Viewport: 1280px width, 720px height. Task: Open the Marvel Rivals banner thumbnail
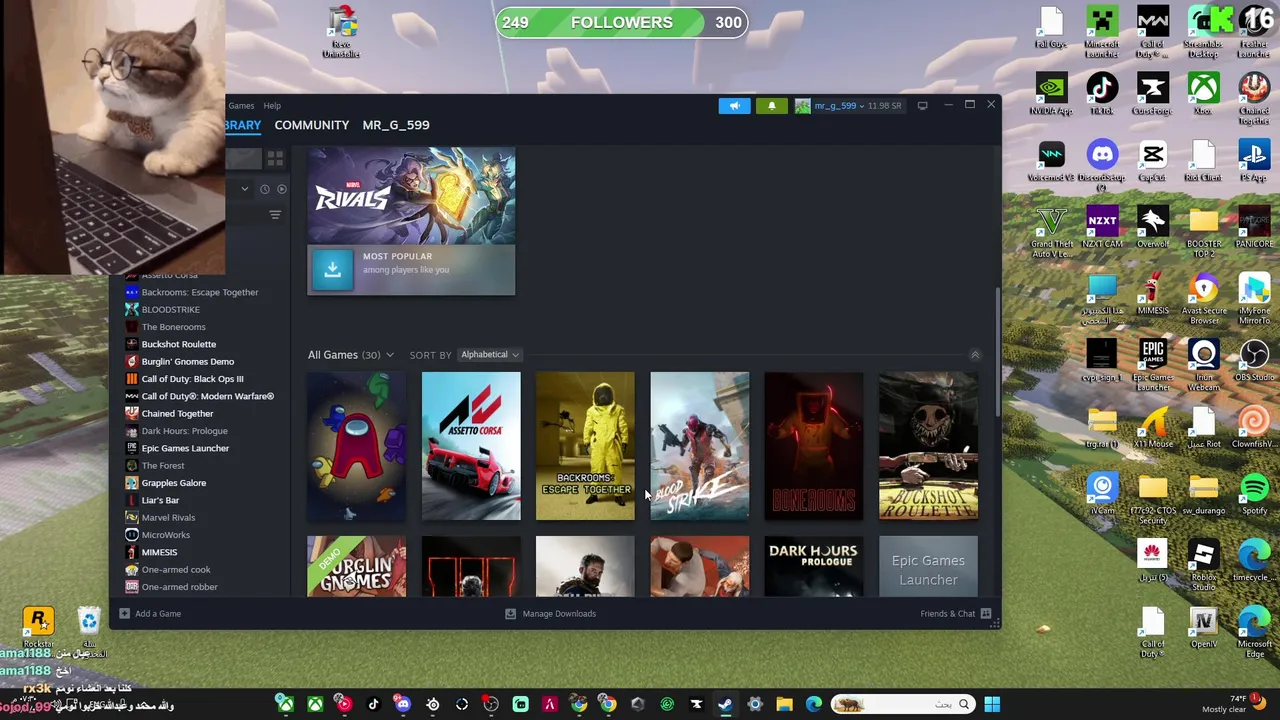pos(411,196)
